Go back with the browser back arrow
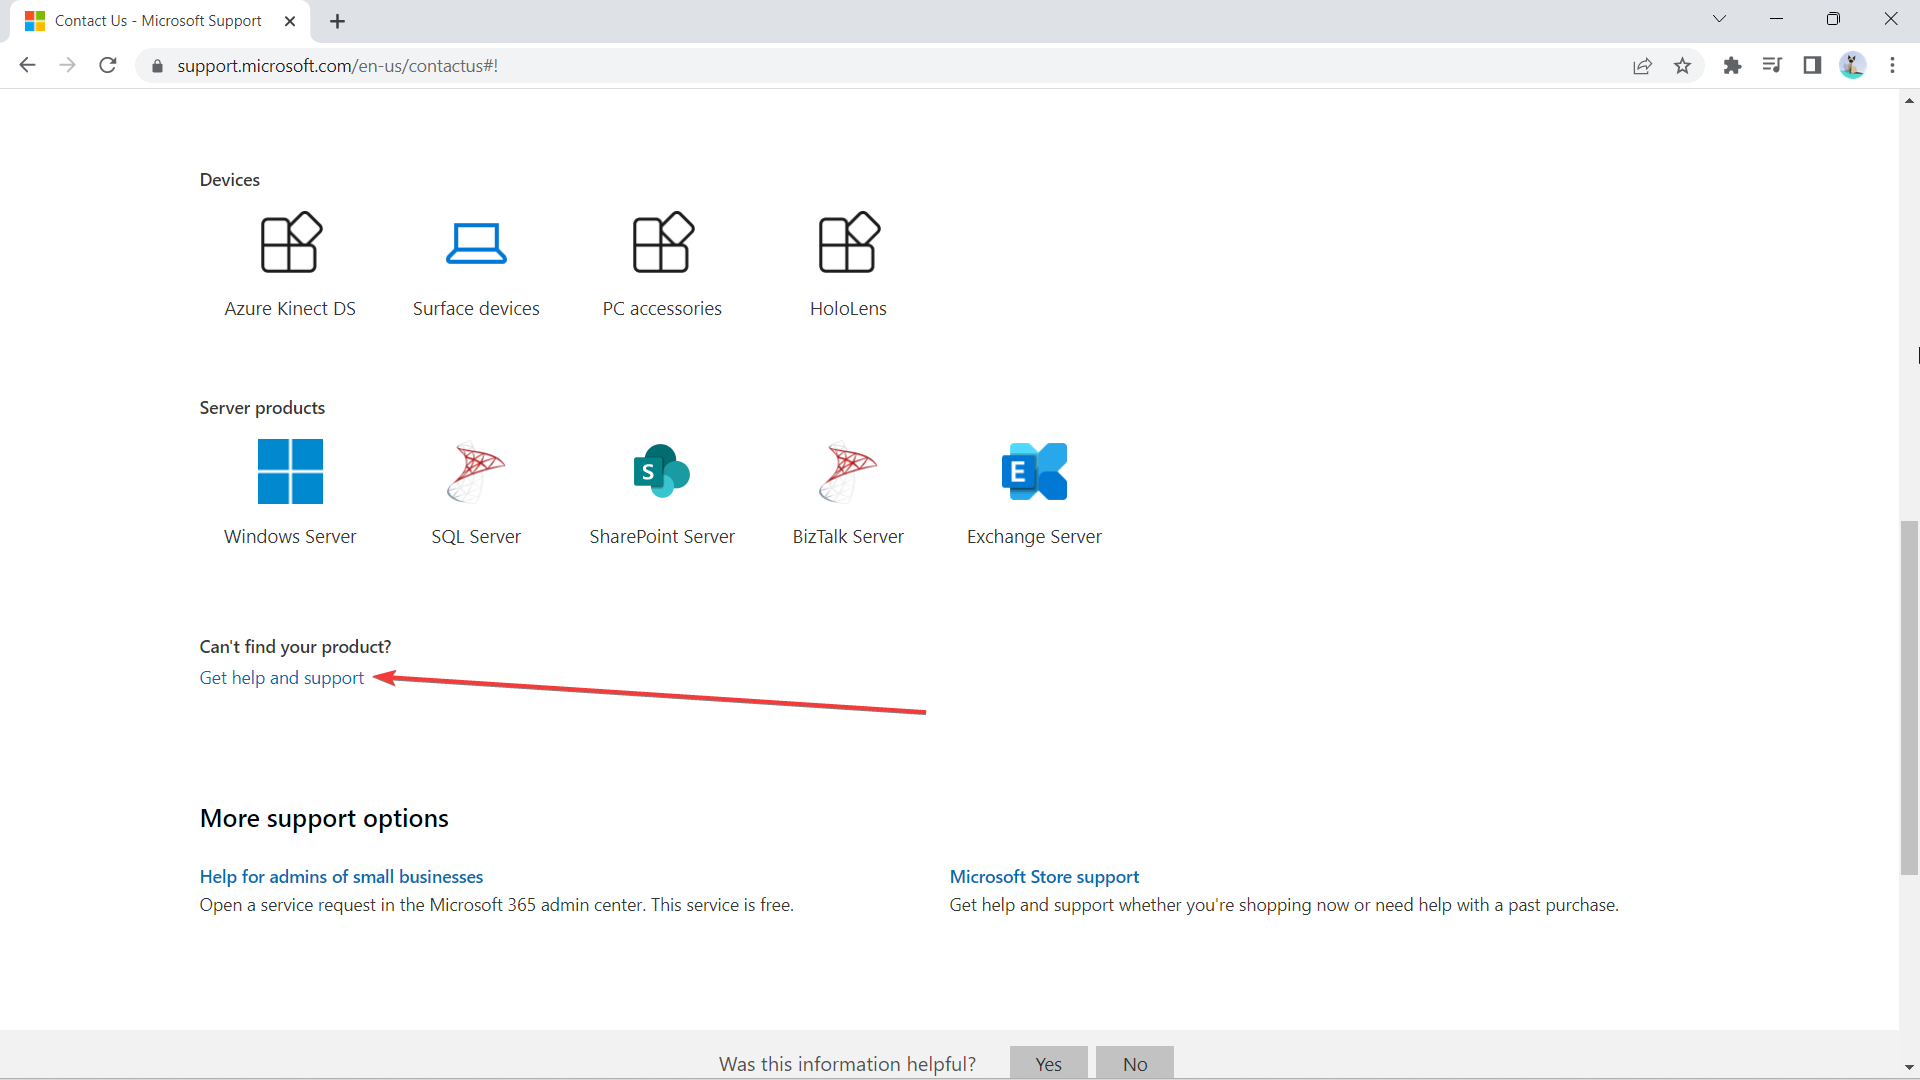Image resolution: width=1920 pixels, height=1080 pixels. click(x=27, y=65)
